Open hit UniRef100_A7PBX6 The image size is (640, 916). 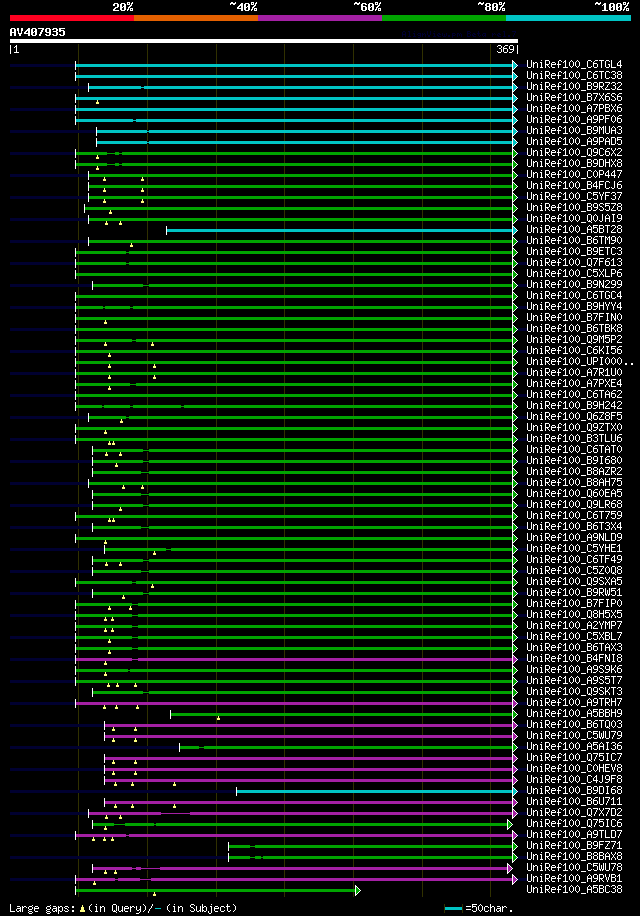tap(574, 109)
